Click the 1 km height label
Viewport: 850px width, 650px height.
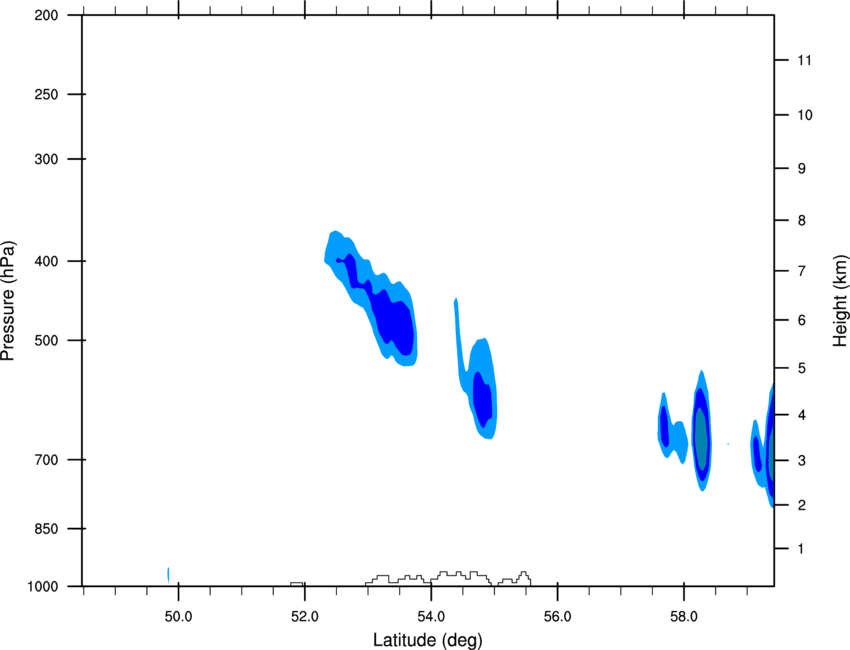pyautogui.click(x=801, y=549)
